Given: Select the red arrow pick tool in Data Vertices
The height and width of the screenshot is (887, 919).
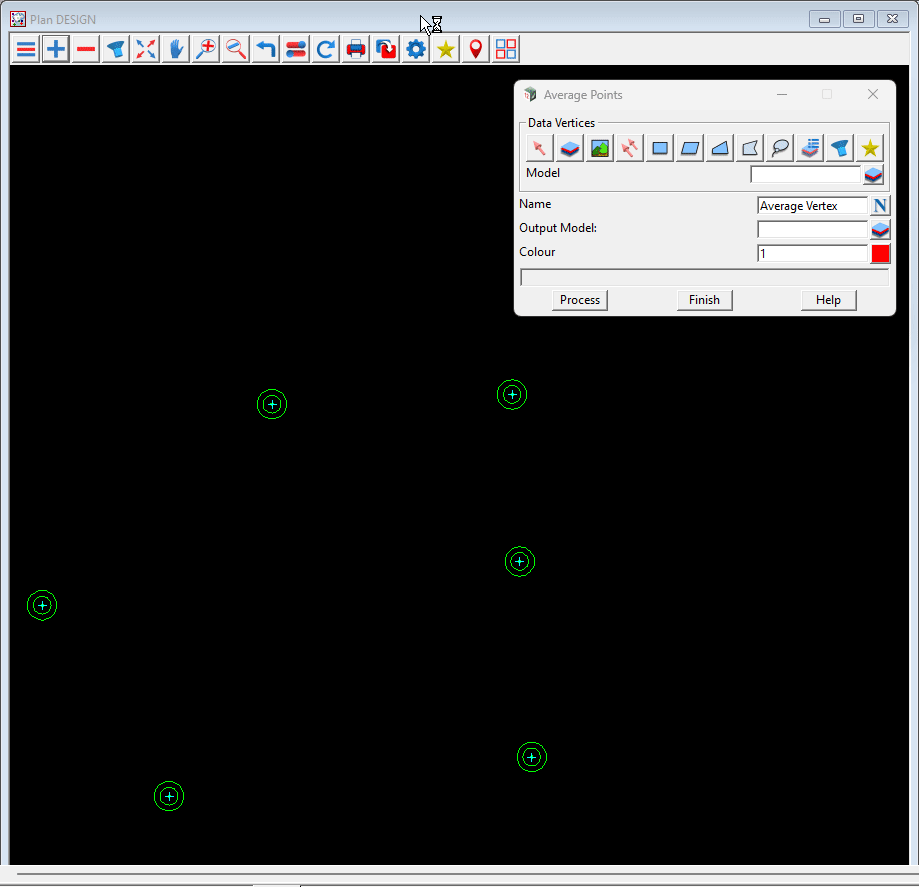Looking at the screenshot, I should coord(540,148).
